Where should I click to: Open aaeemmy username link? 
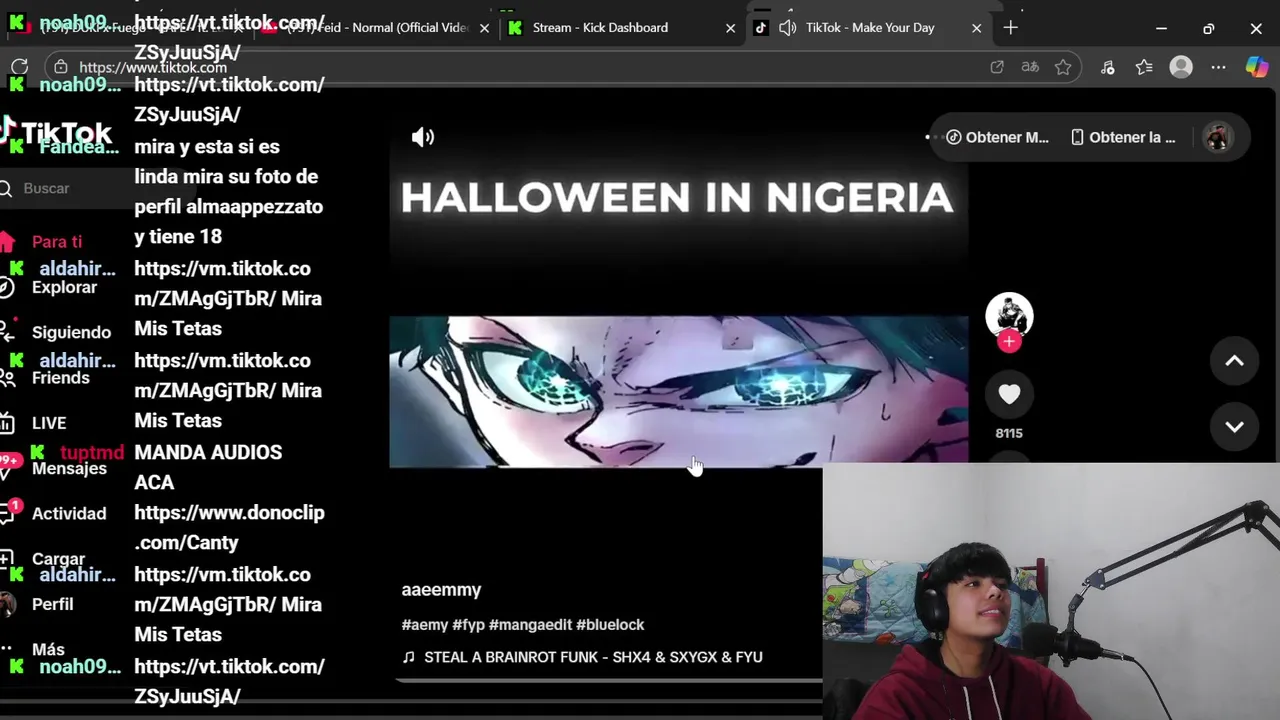point(441,590)
